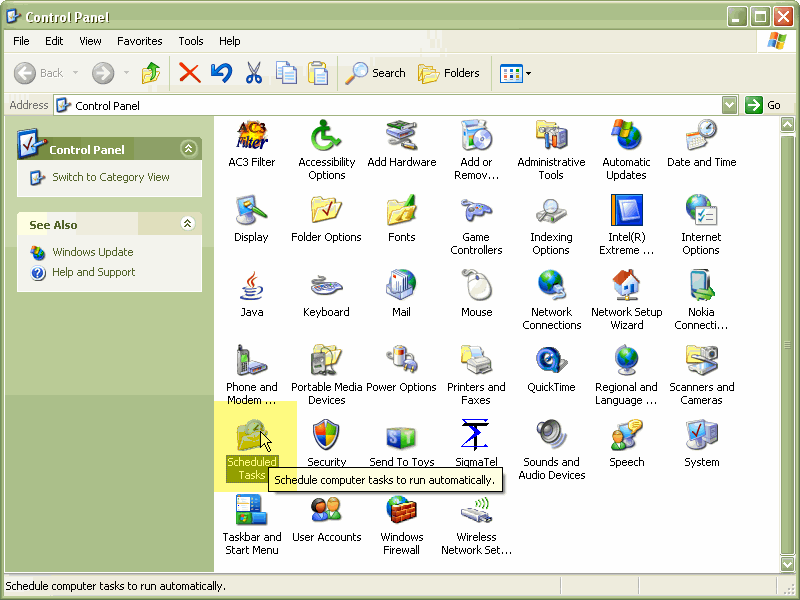Click the Go button

[x=763, y=105]
